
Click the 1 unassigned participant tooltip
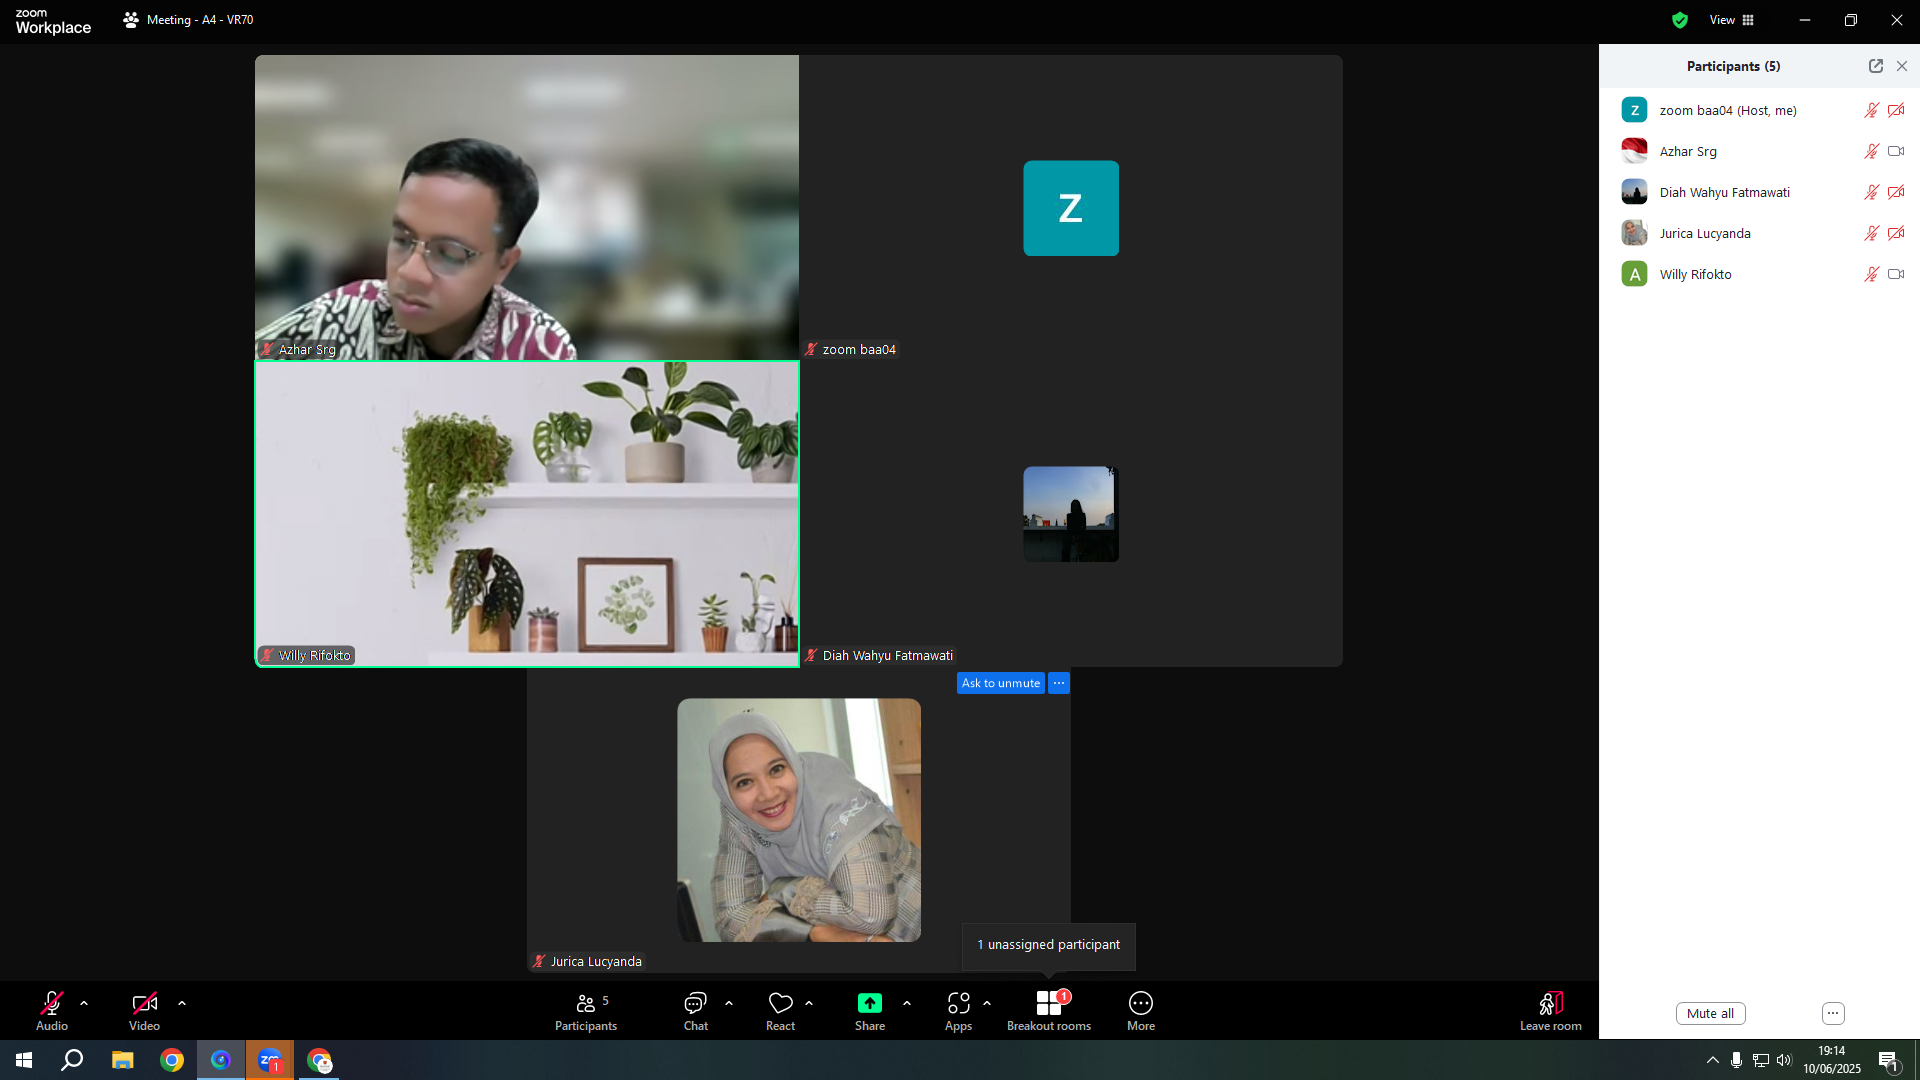(x=1049, y=945)
